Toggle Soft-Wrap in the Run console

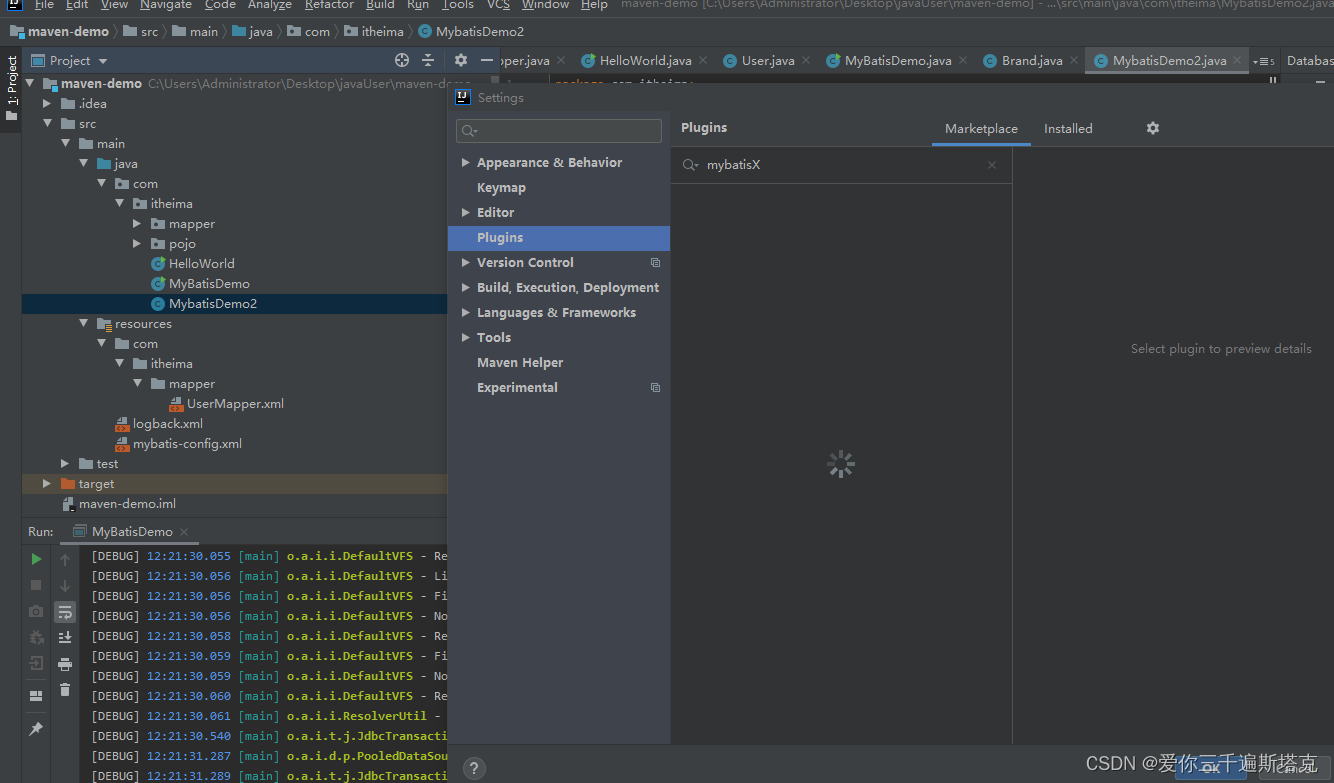(65, 611)
